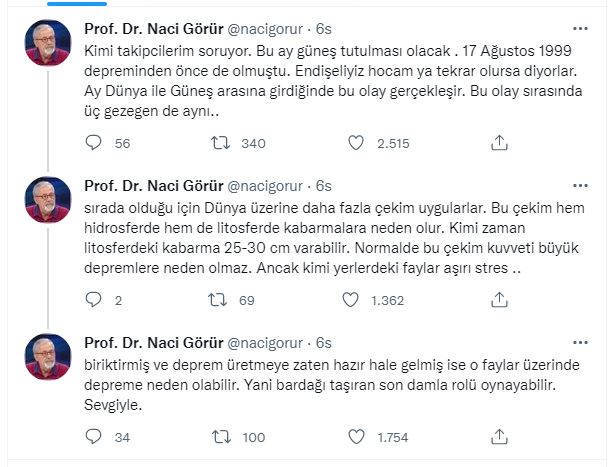Image resolution: width=614 pixels, height=467 pixels.
Task: Click the 6s timestamp on first tweet
Action: click(324, 29)
